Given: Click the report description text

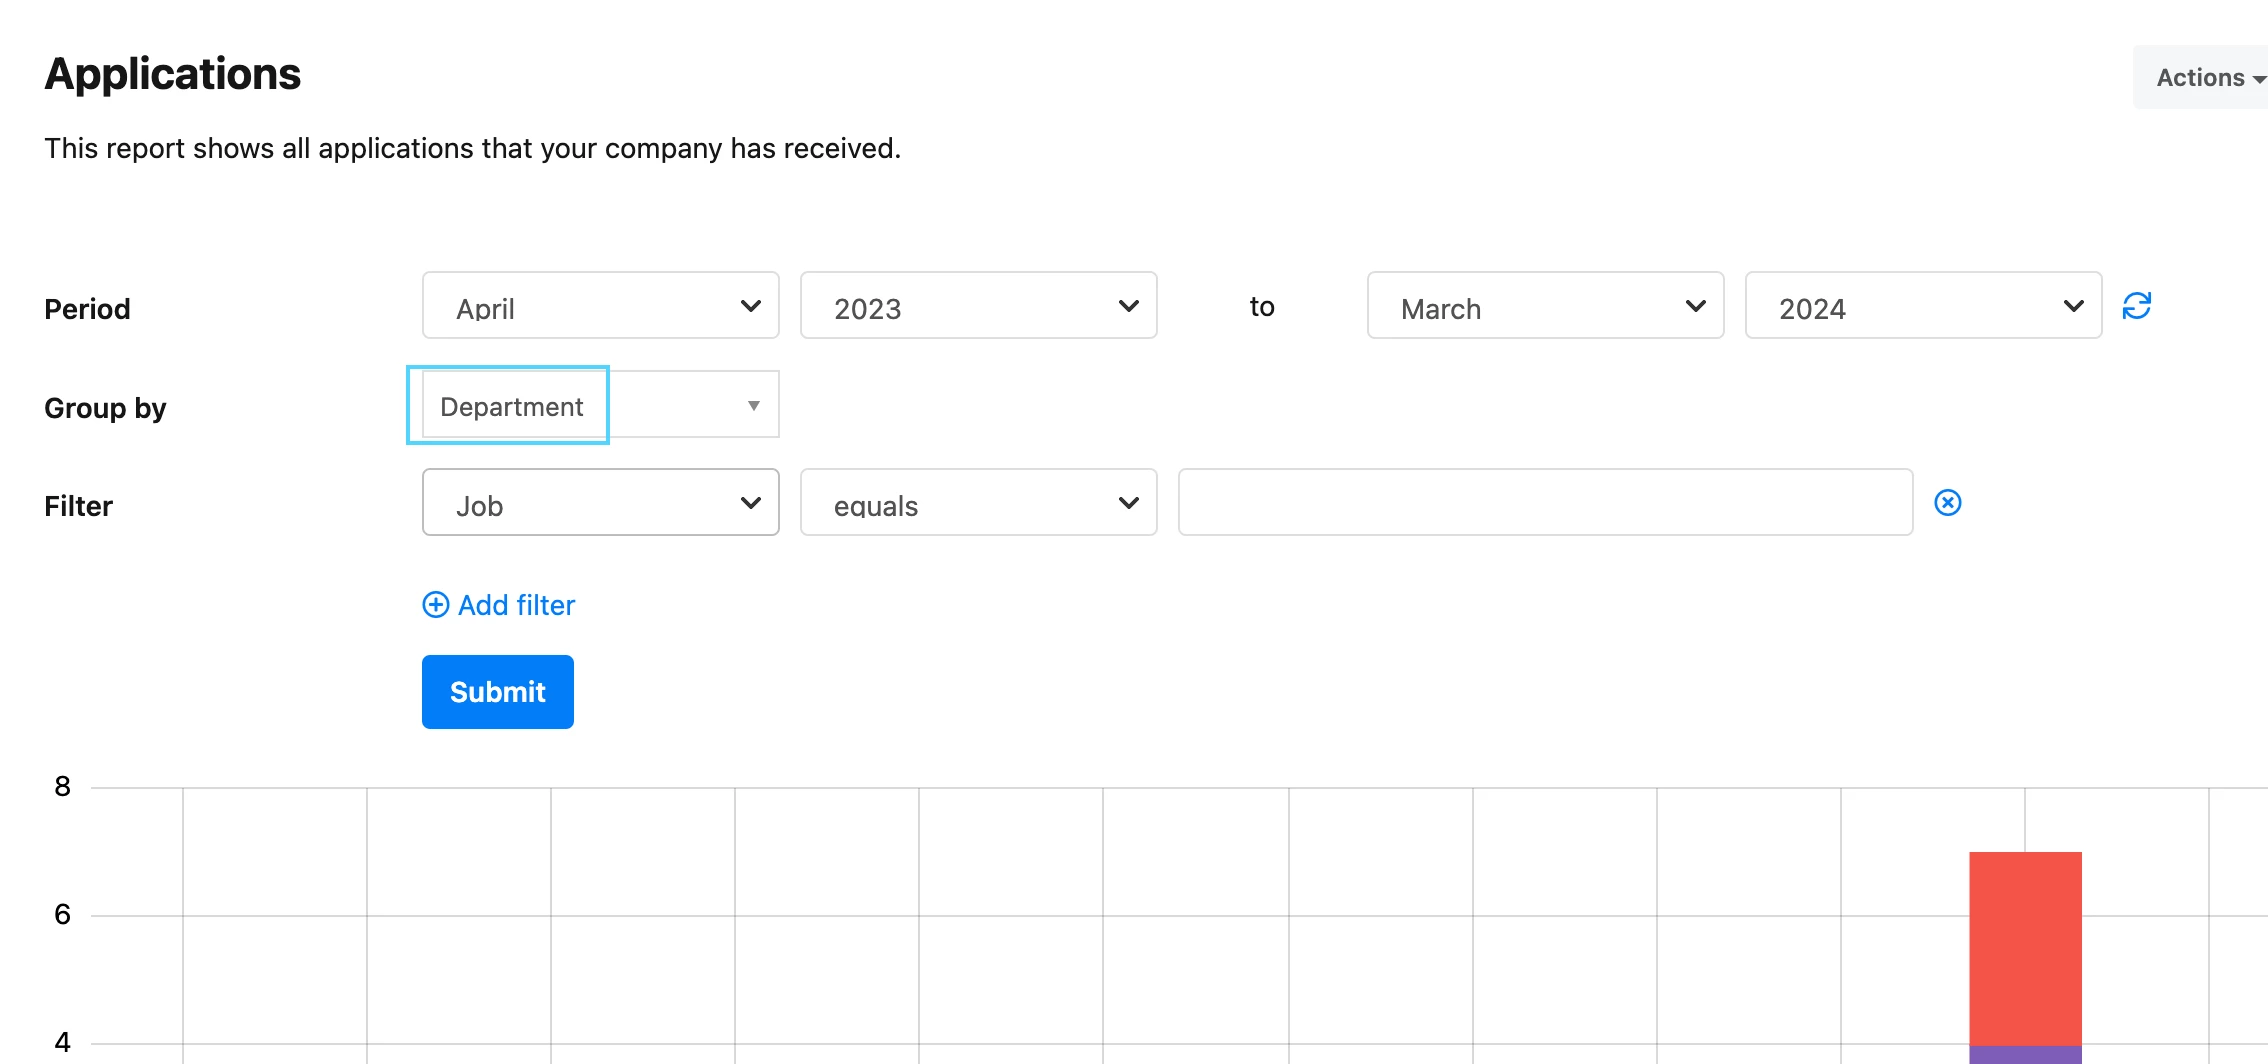Looking at the screenshot, I should 472,148.
